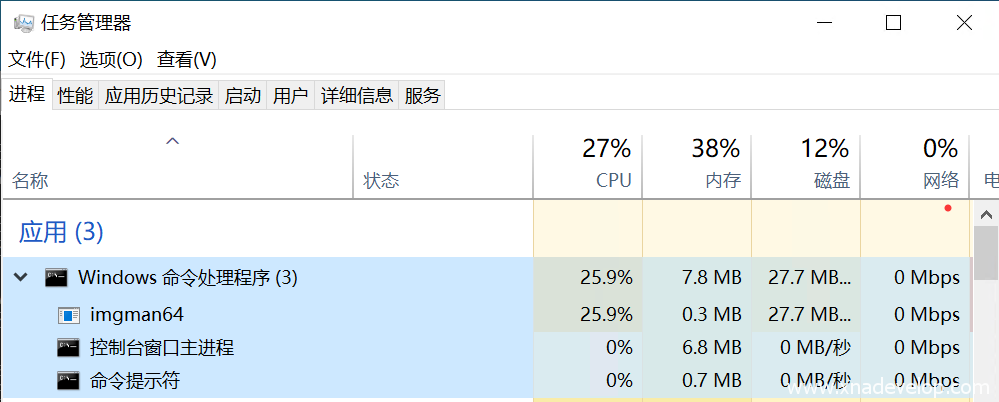Viewport: 999px width, 402px height.
Task: Click the Windows 命令处理程序 console icon
Action: 56,278
